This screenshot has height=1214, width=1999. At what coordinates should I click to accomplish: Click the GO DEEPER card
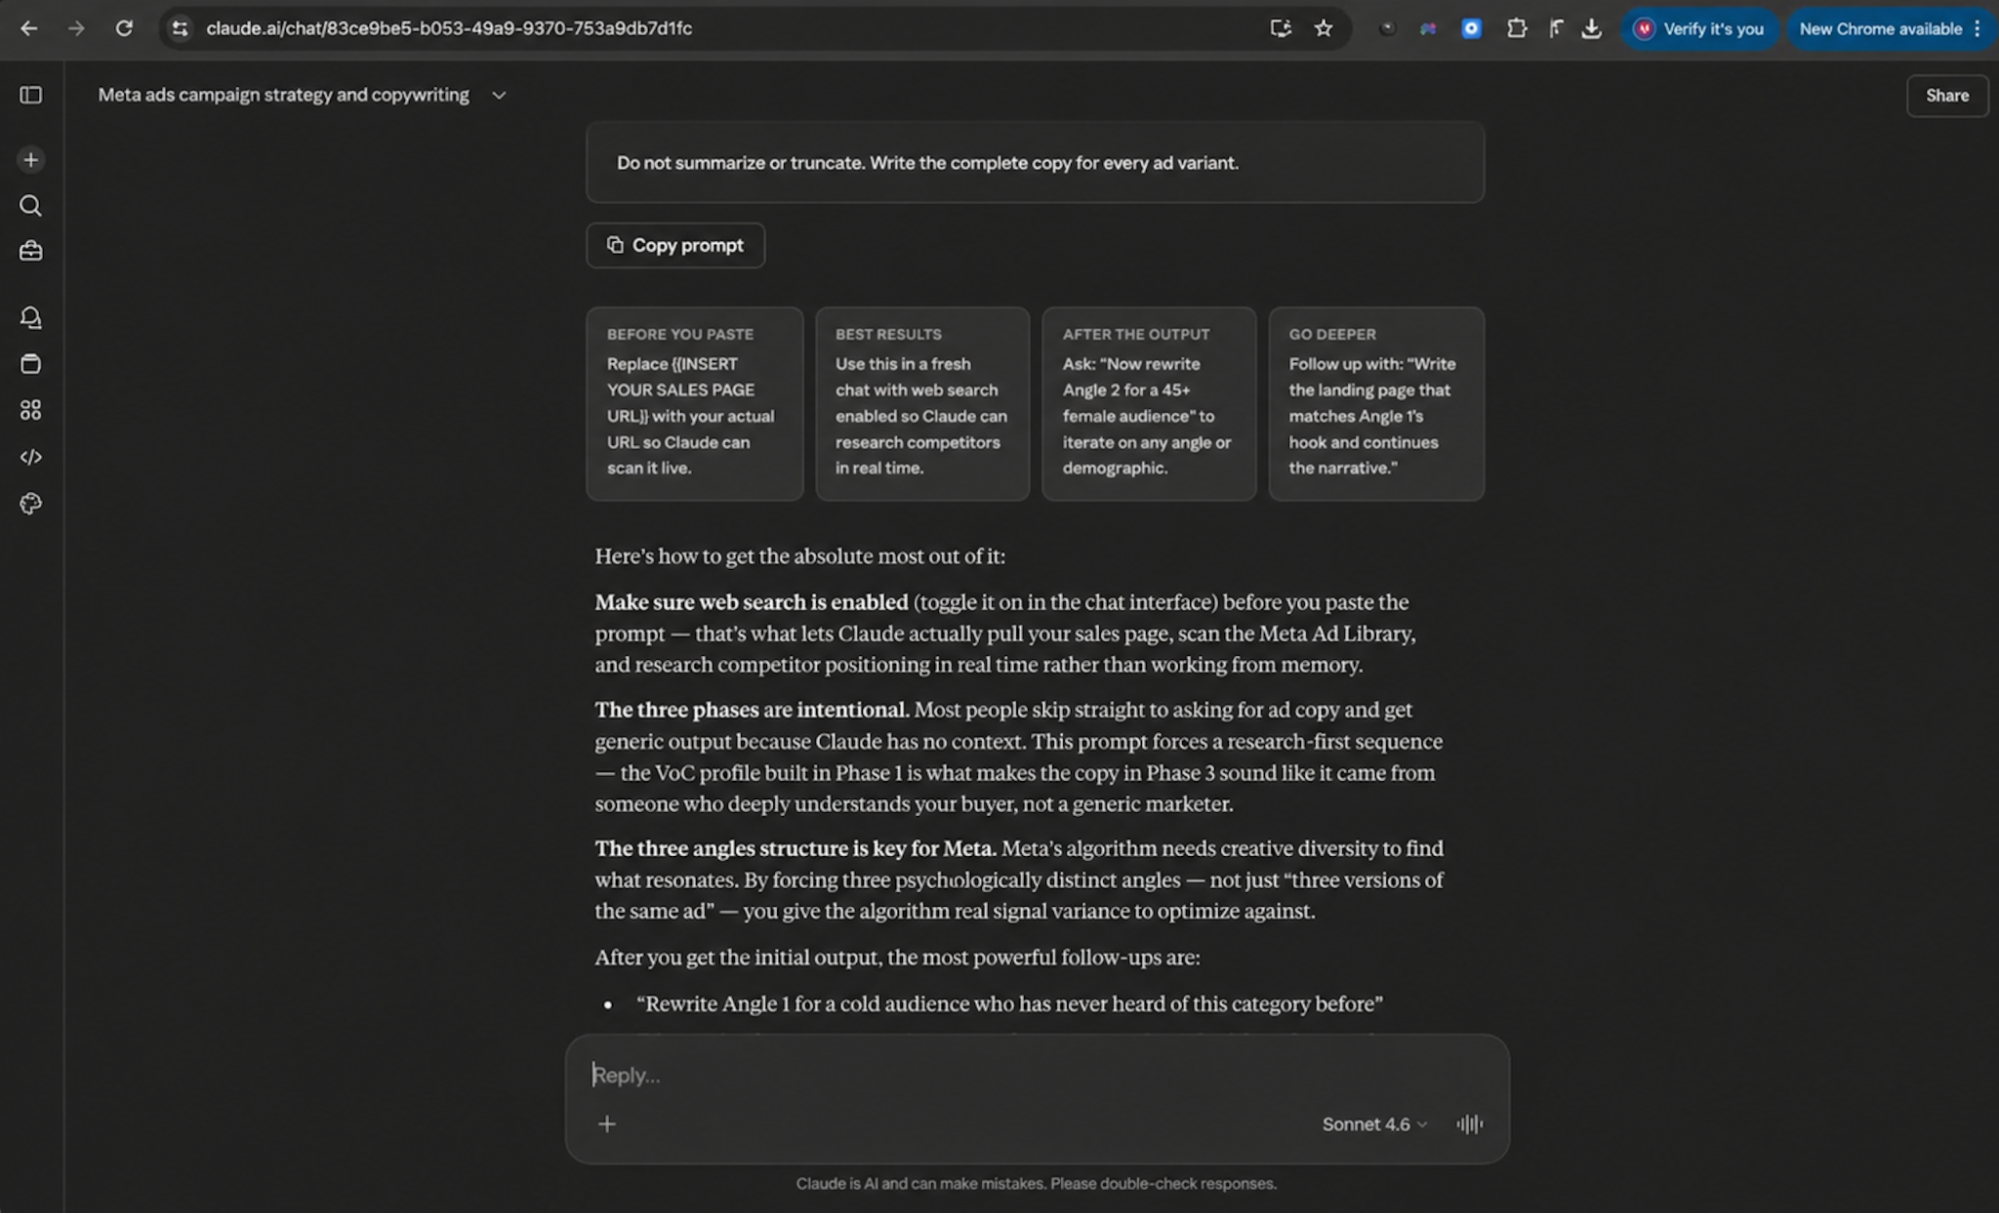click(x=1376, y=404)
